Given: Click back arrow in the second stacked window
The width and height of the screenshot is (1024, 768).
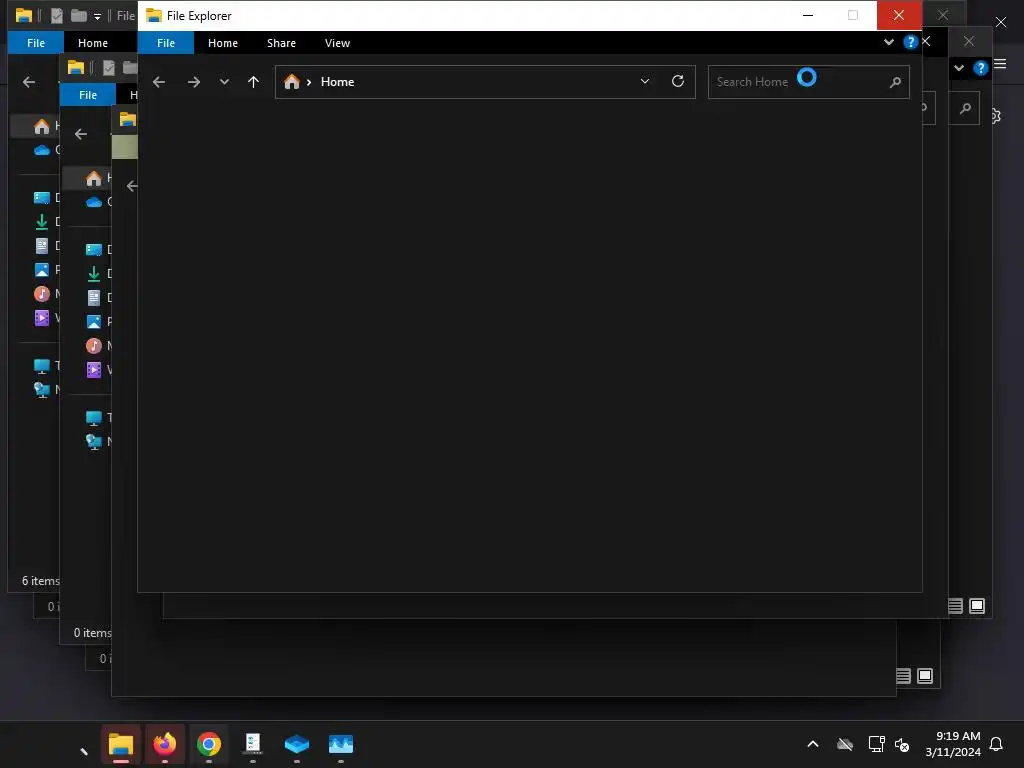Looking at the screenshot, I should click(x=81, y=134).
